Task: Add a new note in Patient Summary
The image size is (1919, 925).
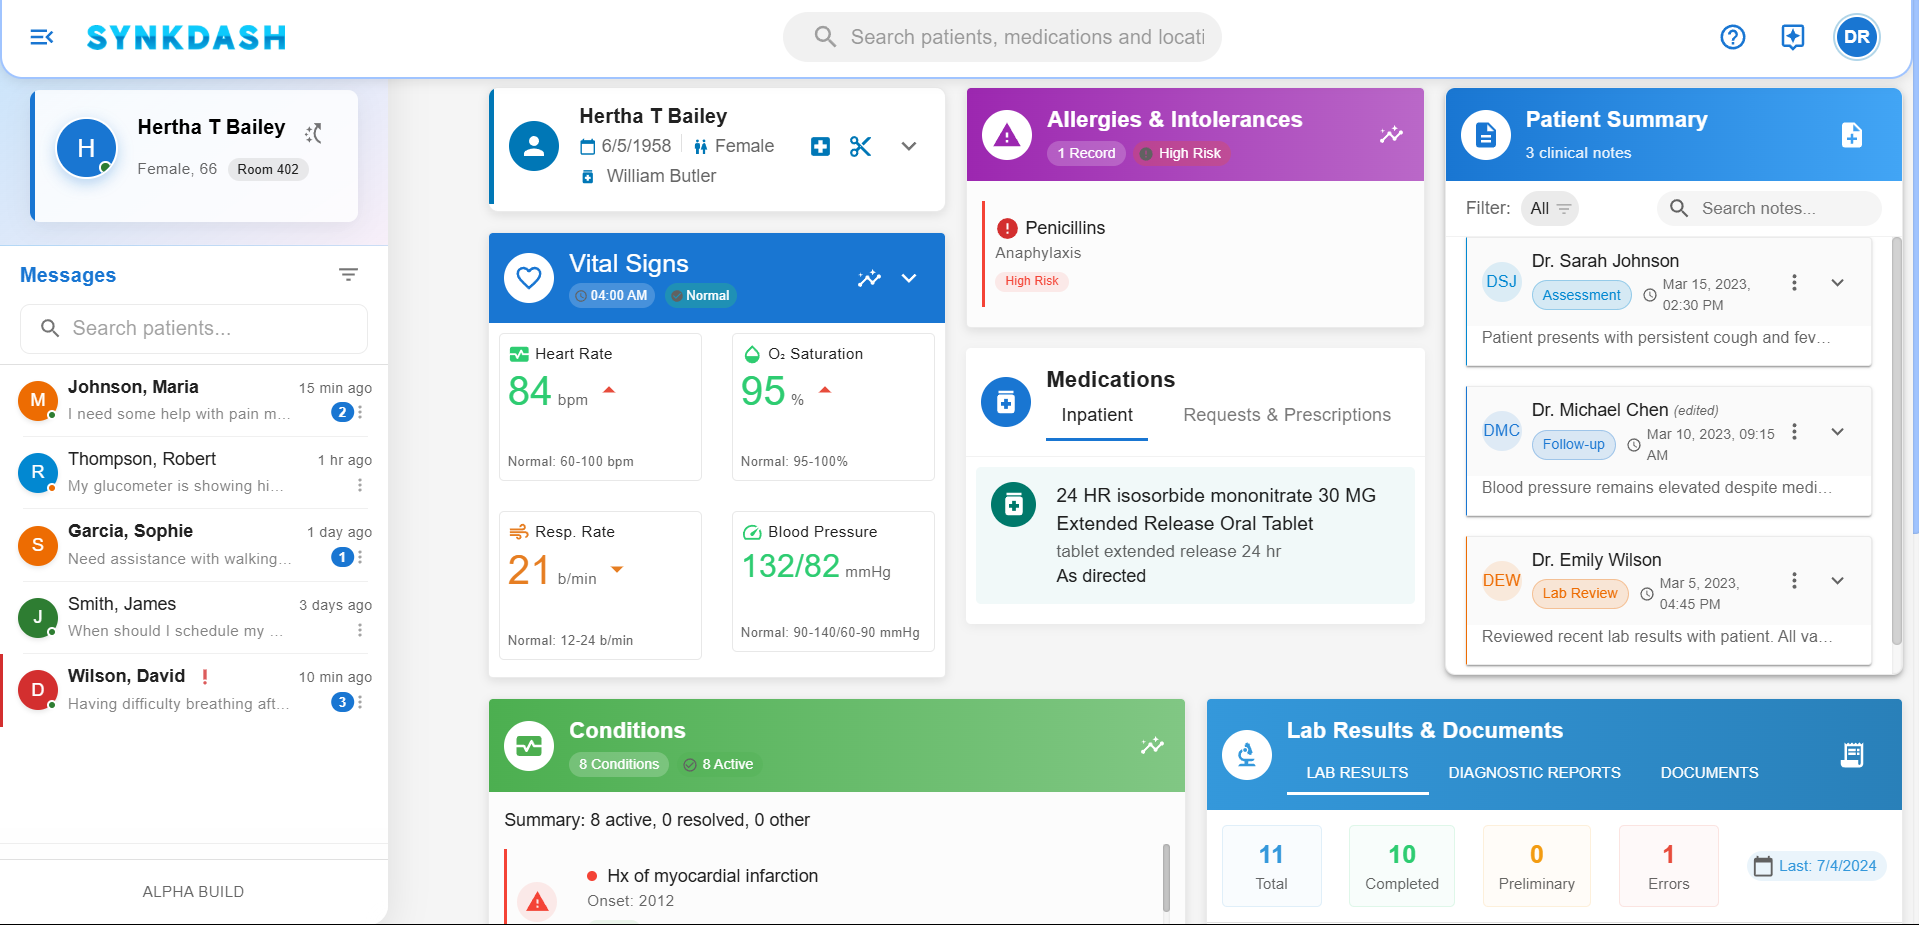Action: coord(1851,135)
